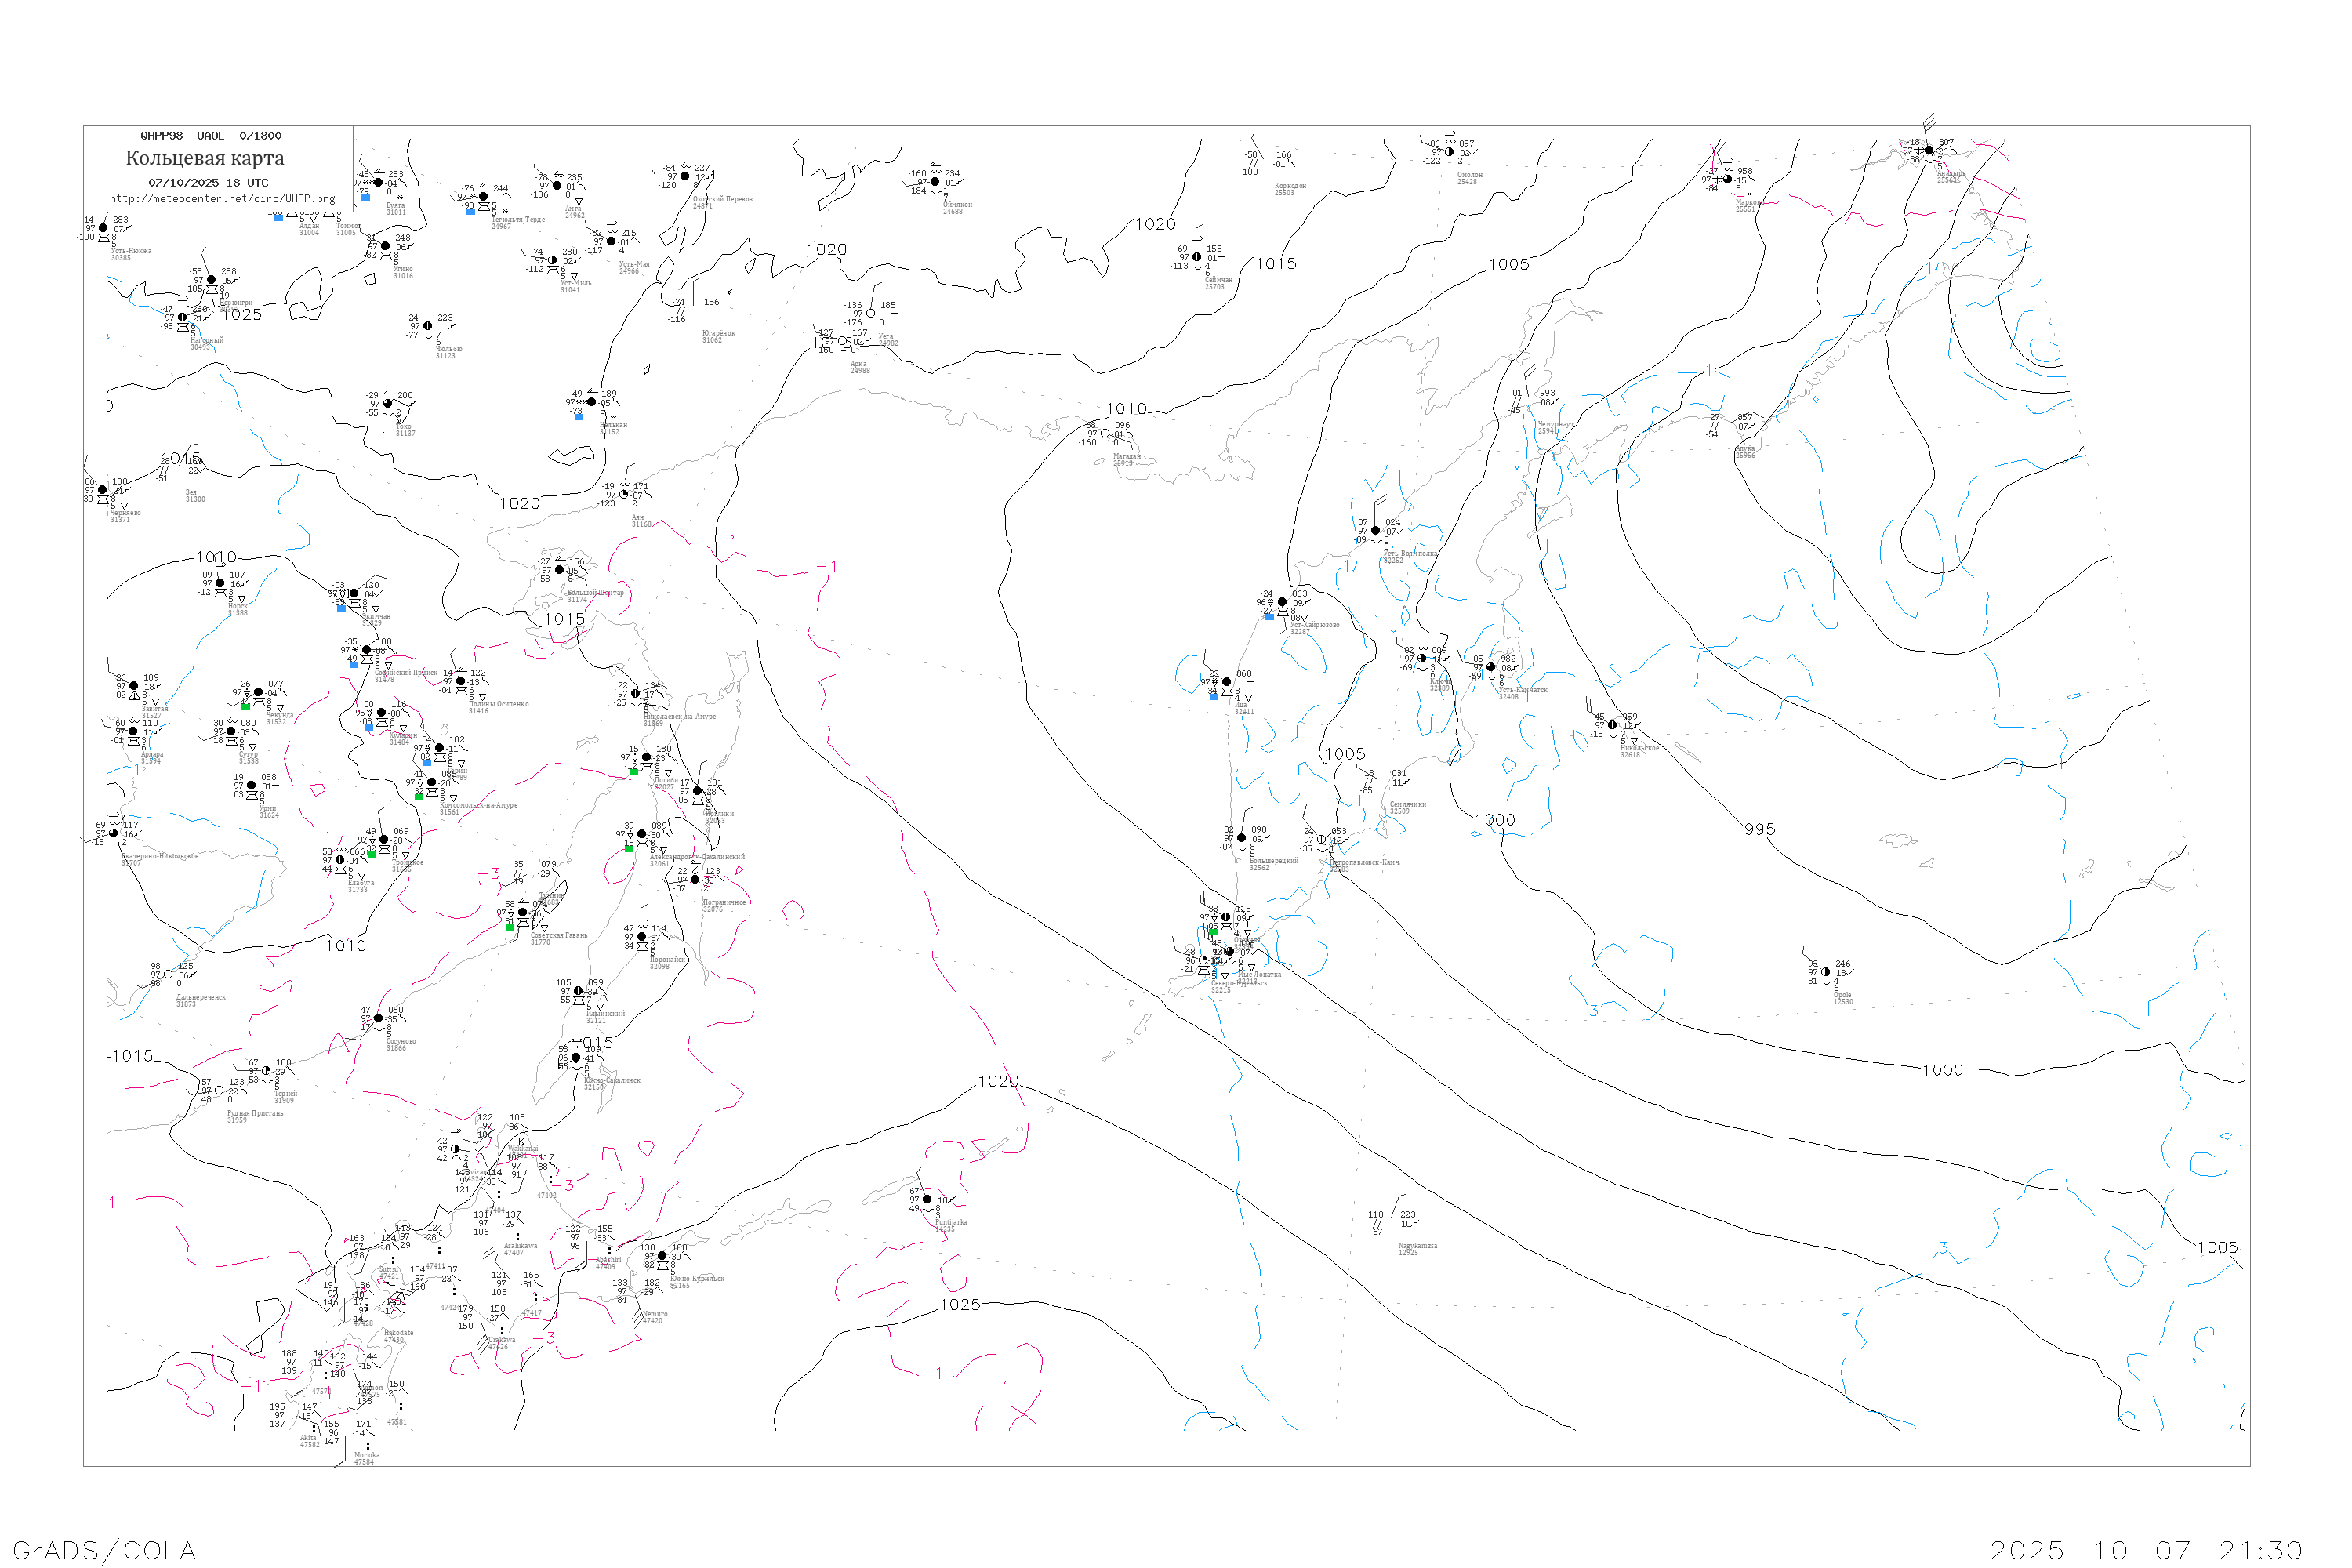Viewport: 2352px width, 1568px height.
Task: Click the GrADS/COLA footer text
Action: point(104,1550)
